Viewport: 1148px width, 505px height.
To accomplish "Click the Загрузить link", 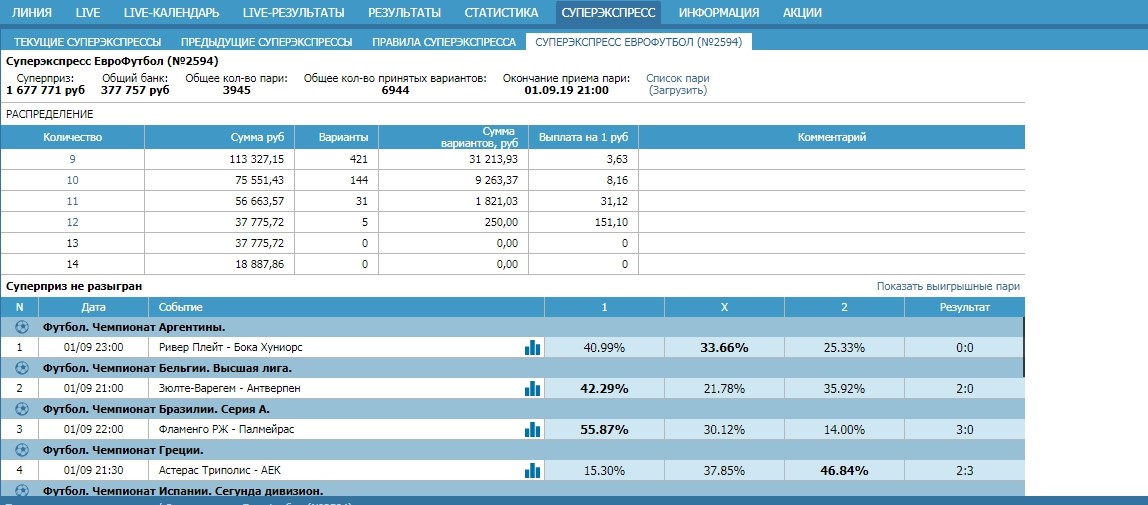I will 678,90.
